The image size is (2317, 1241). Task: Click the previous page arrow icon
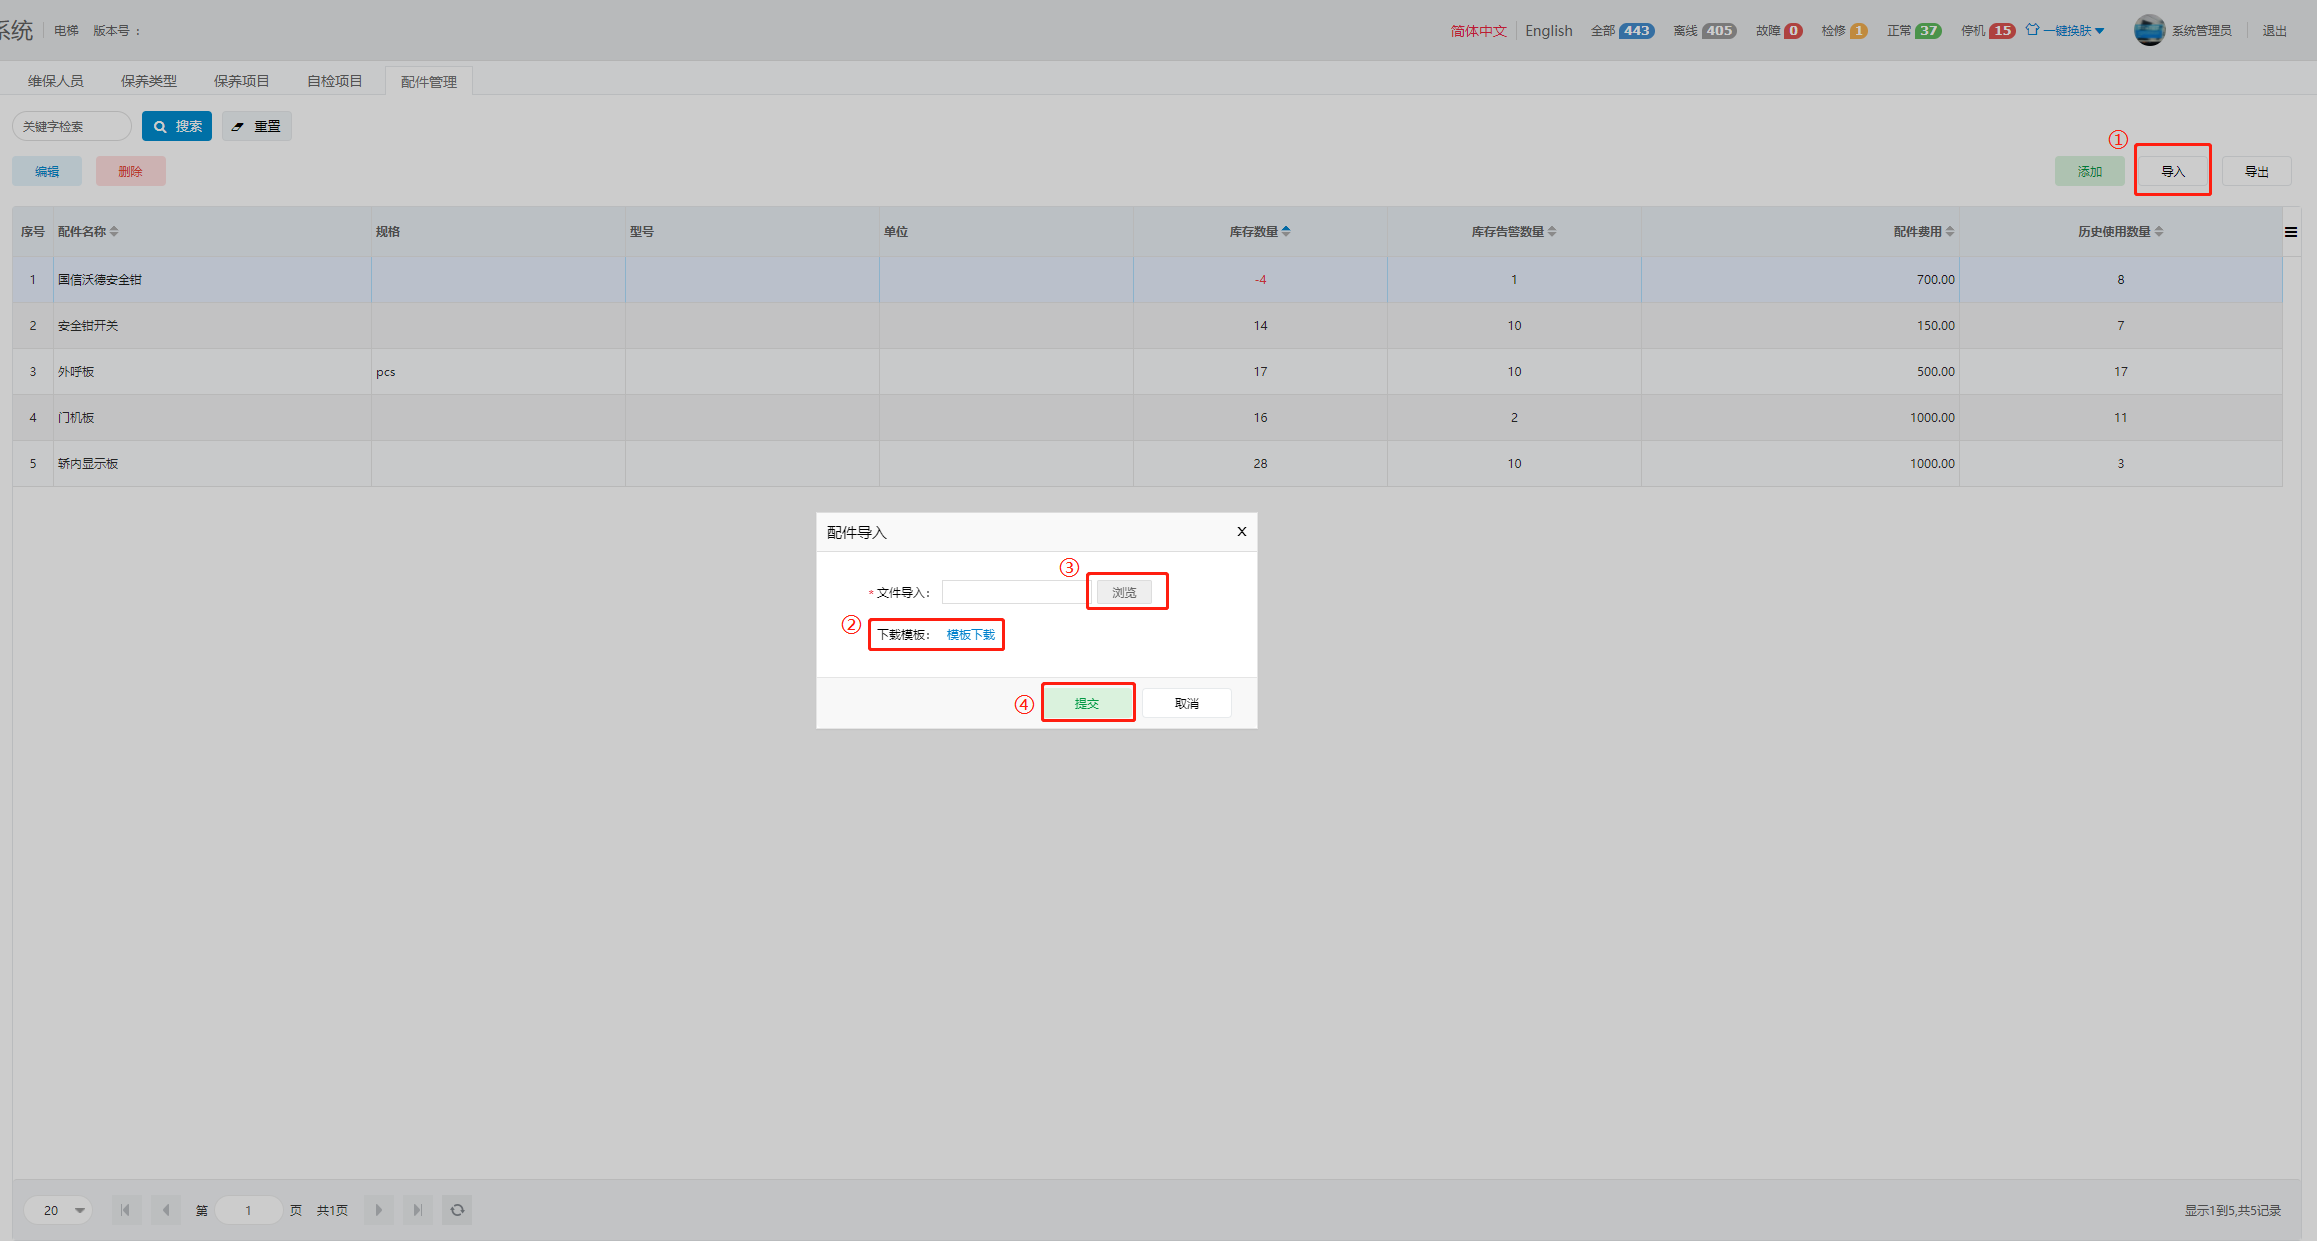tap(166, 1210)
